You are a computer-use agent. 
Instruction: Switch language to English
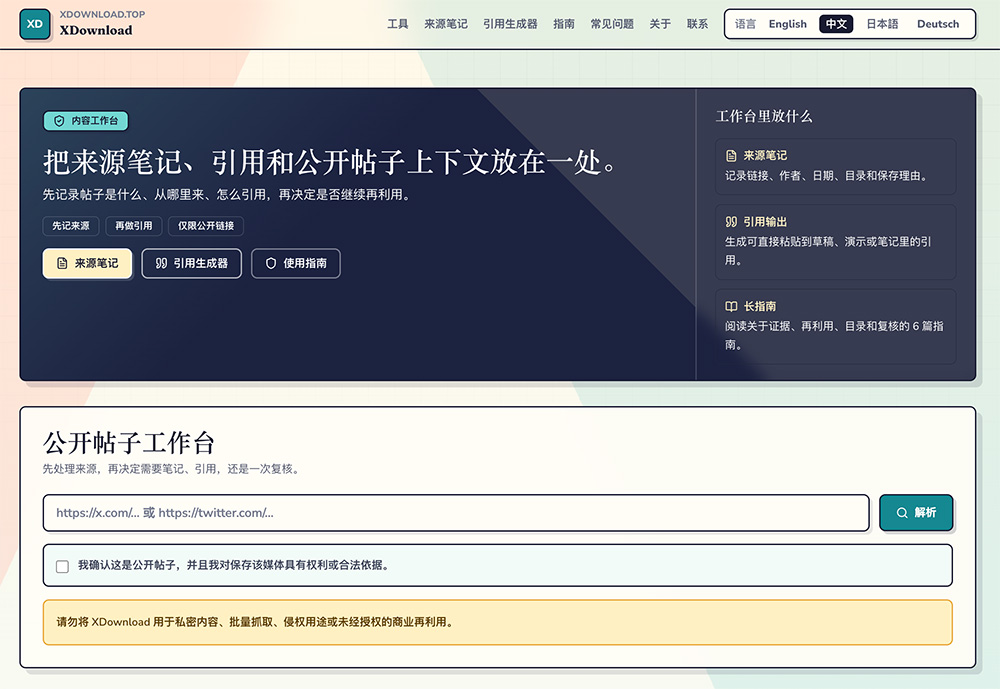click(x=788, y=24)
